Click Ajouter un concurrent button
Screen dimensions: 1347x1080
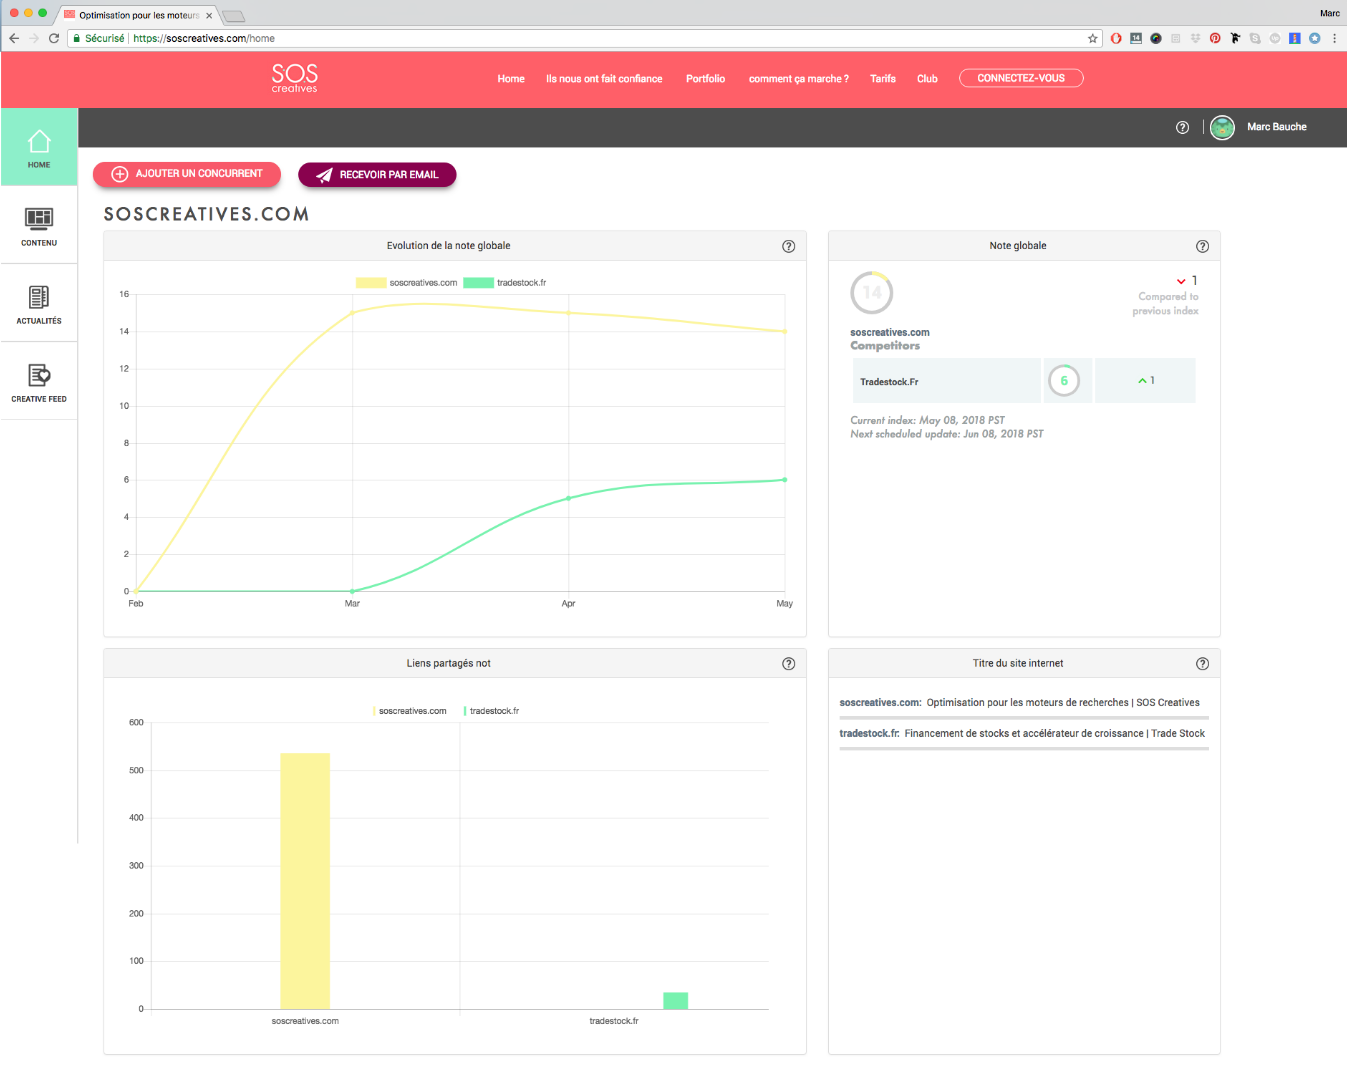tap(187, 174)
